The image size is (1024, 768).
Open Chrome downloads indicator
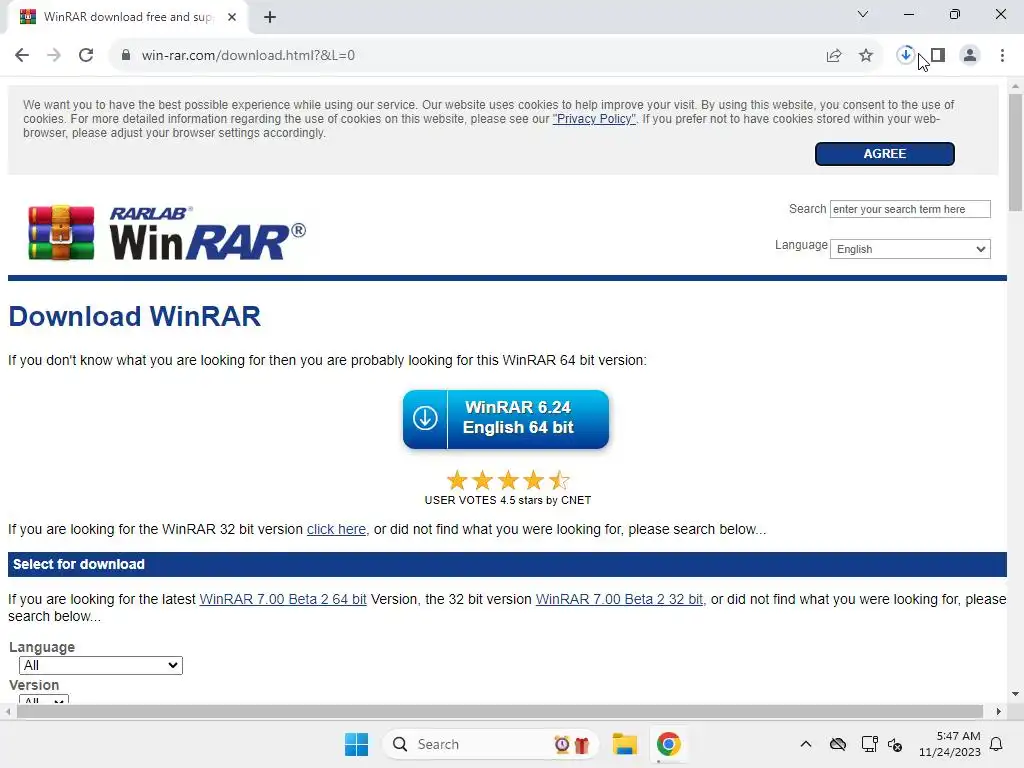906,56
